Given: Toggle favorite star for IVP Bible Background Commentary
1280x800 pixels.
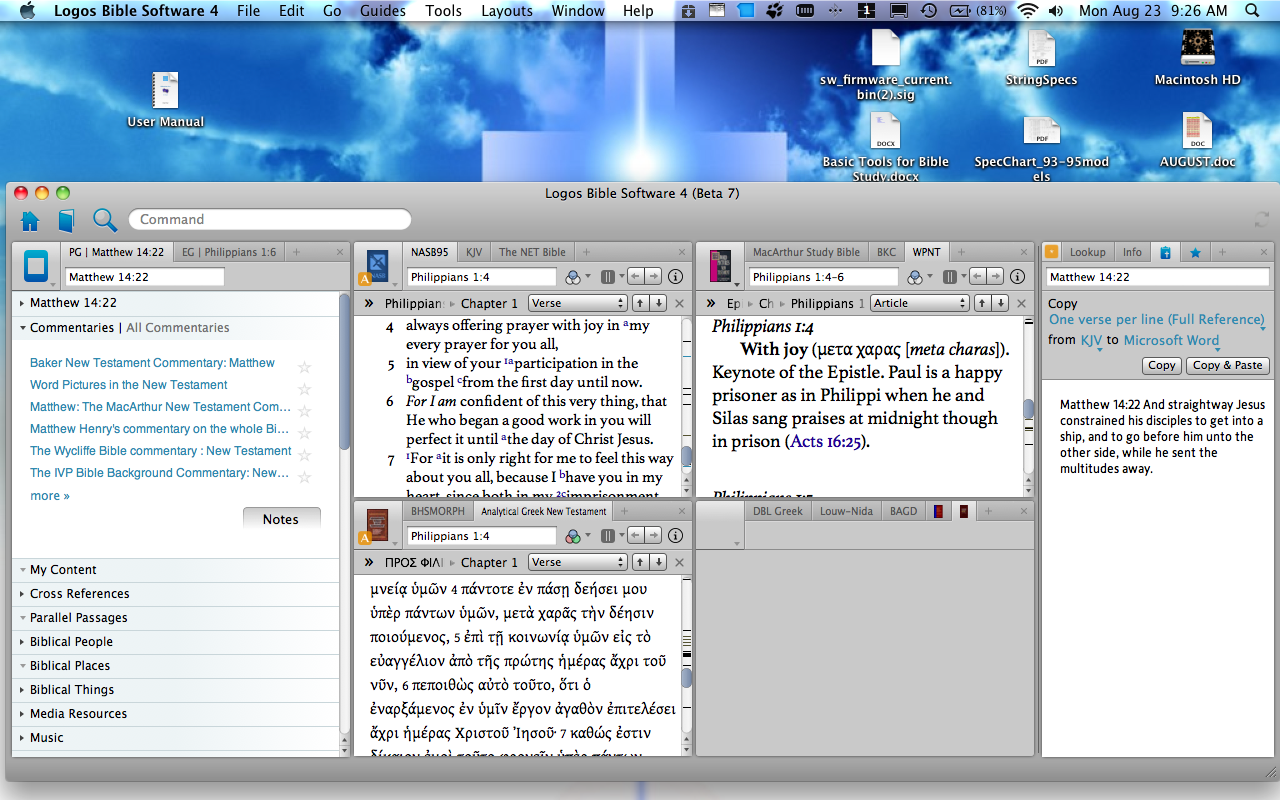Looking at the screenshot, I should click(x=305, y=476).
